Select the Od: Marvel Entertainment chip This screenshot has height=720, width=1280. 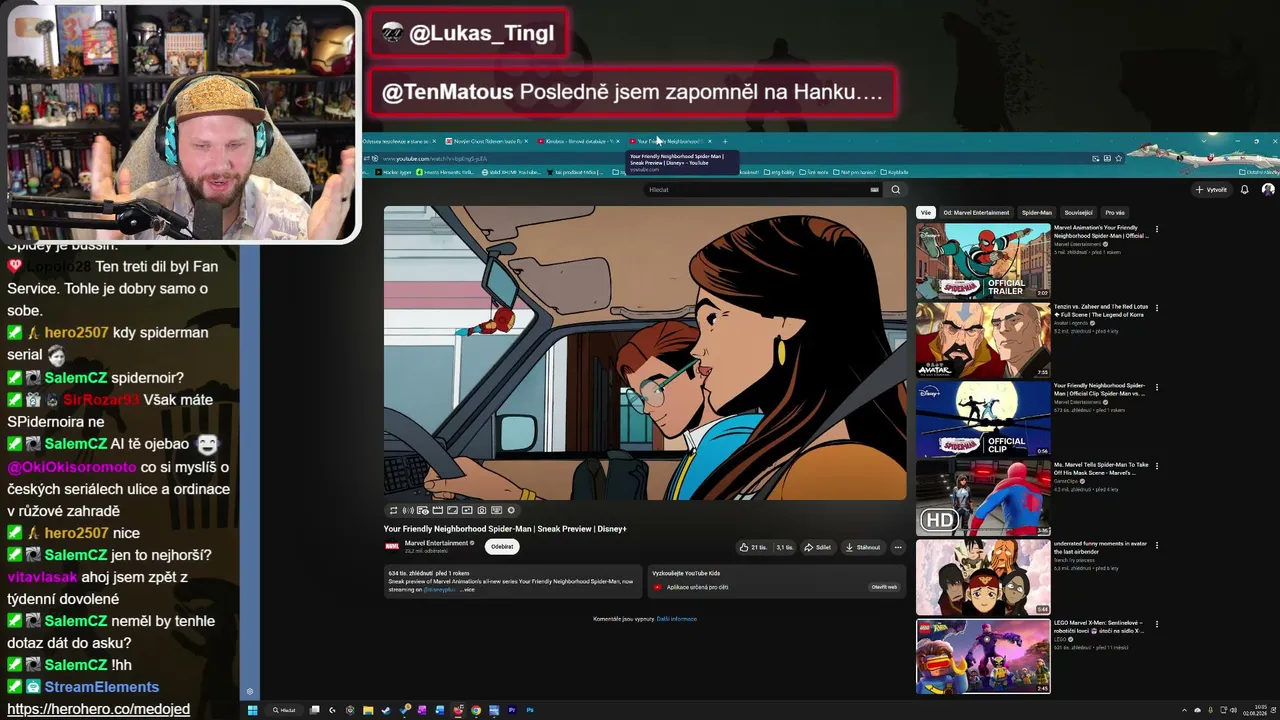976,213
